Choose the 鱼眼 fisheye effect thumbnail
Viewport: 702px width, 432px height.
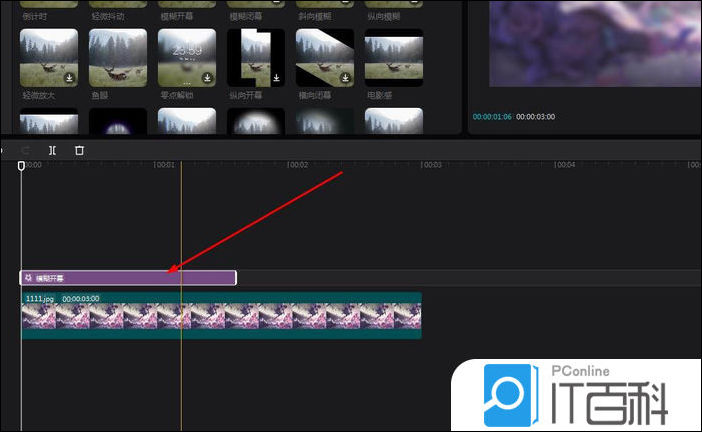pyautogui.click(x=118, y=58)
